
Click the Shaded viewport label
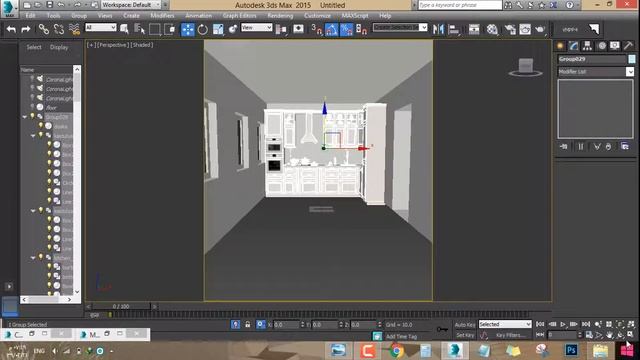click(x=142, y=45)
